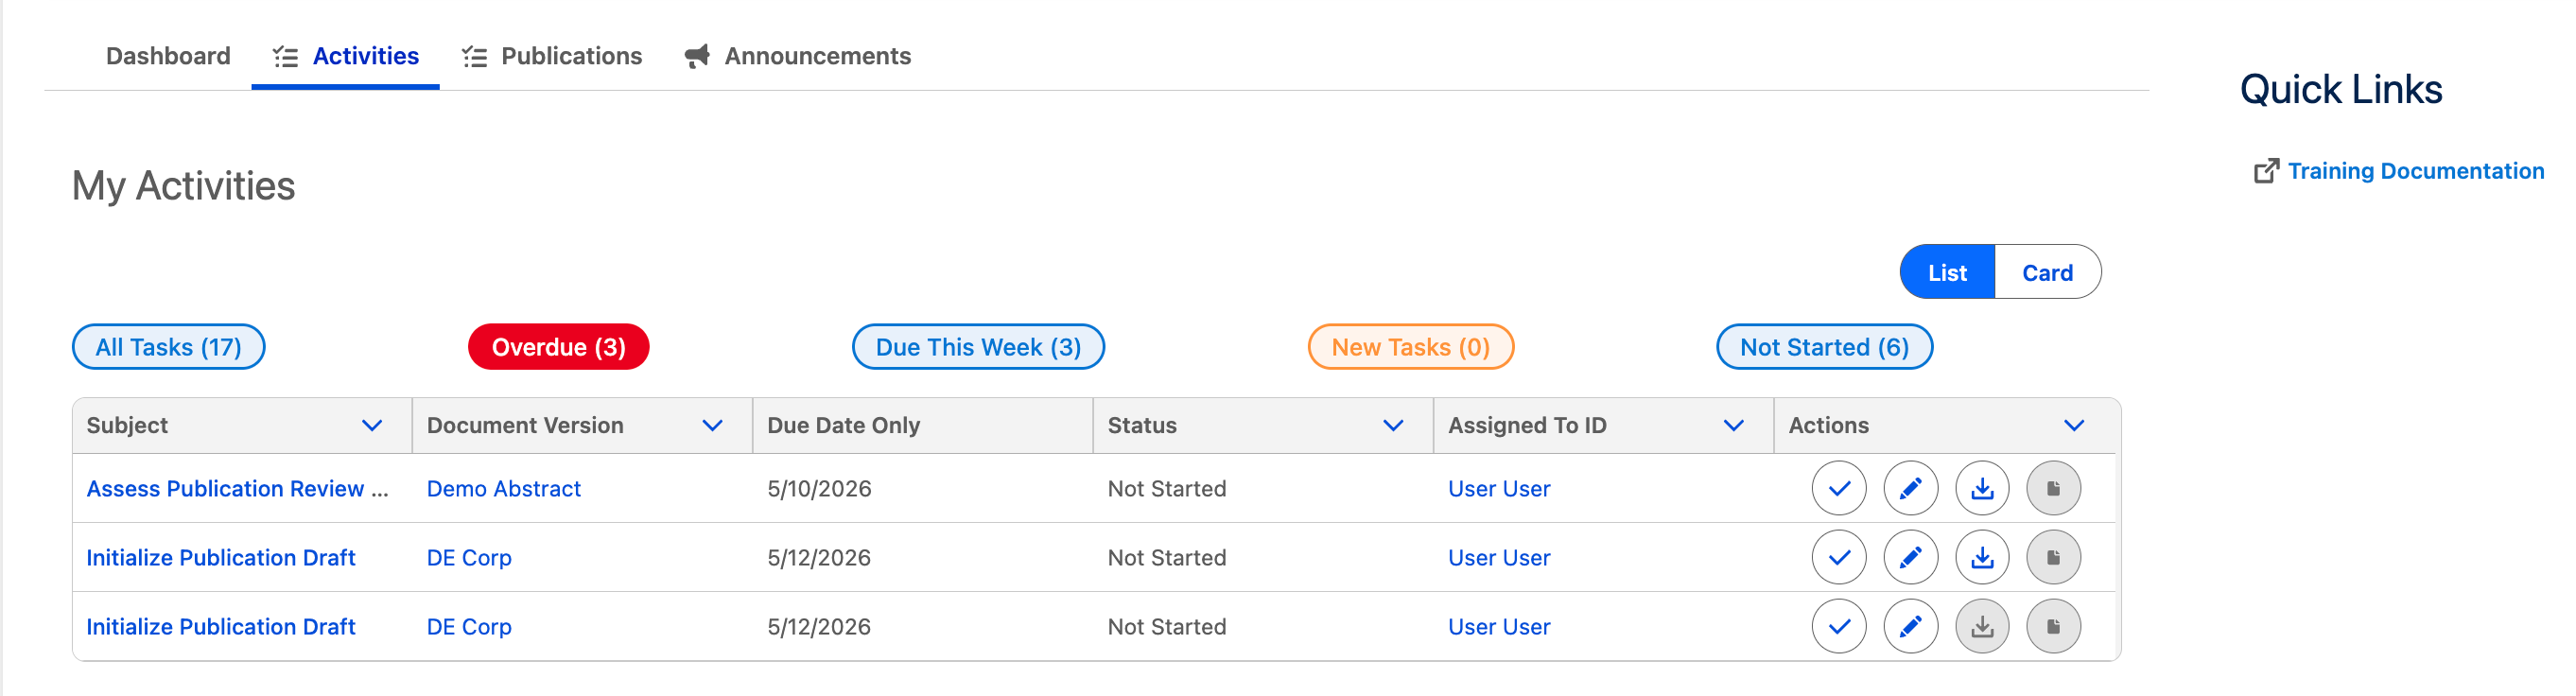This screenshot has width=2576, height=696.
Task: Click the external-link icon beside Training Documentation
Action: pyautogui.click(x=2266, y=171)
